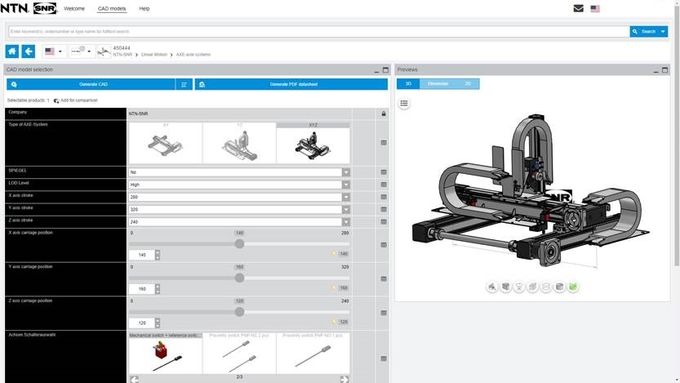Open the preview list menu icon

click(404, 103)
